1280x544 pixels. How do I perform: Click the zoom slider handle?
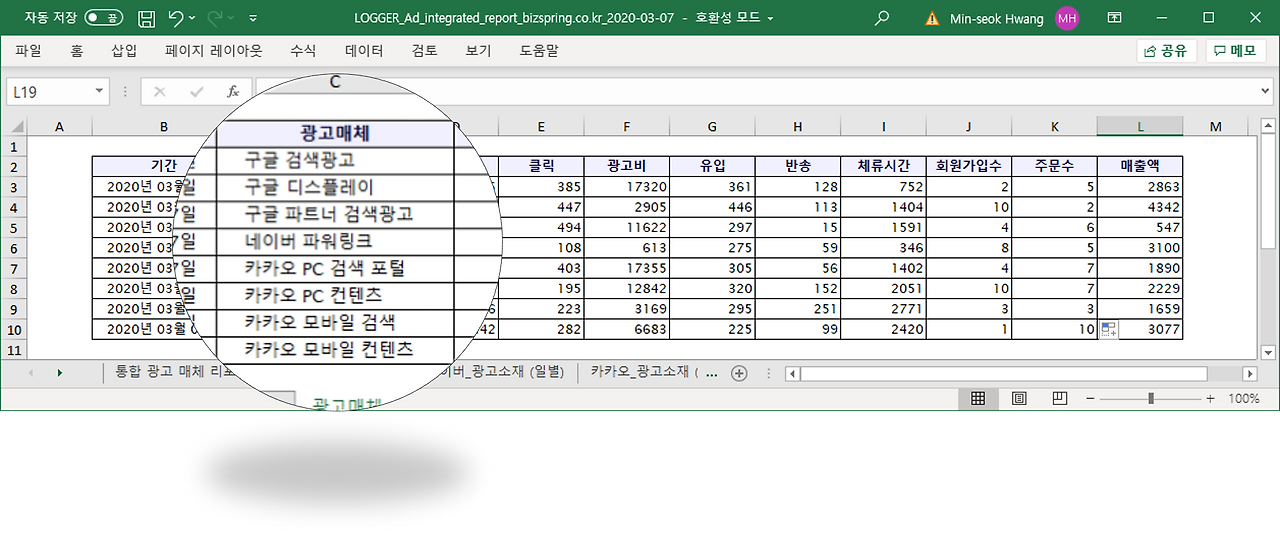1151,398
